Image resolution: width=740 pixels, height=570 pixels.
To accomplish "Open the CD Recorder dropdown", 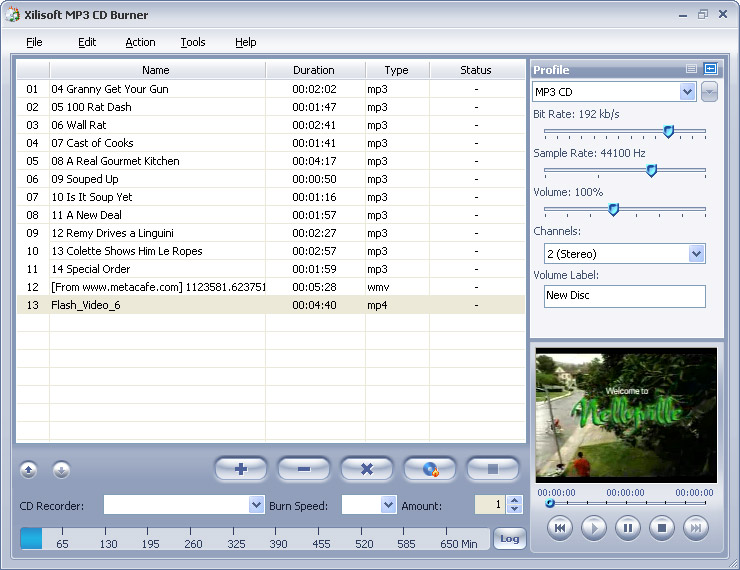I will point(256,505).
